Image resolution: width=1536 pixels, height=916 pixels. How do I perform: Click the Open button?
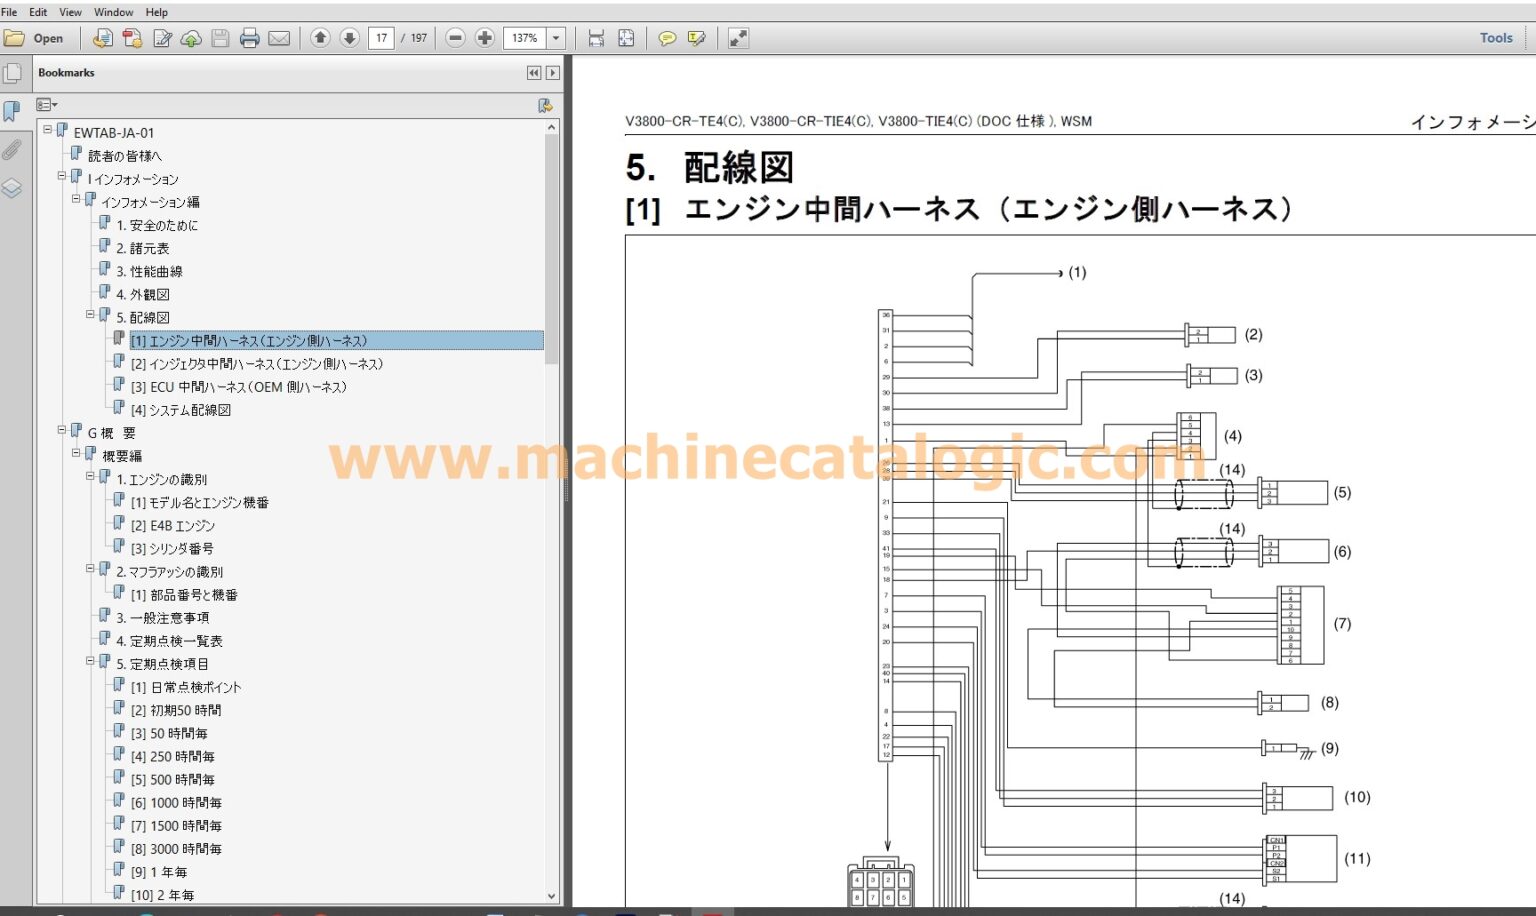37,38
